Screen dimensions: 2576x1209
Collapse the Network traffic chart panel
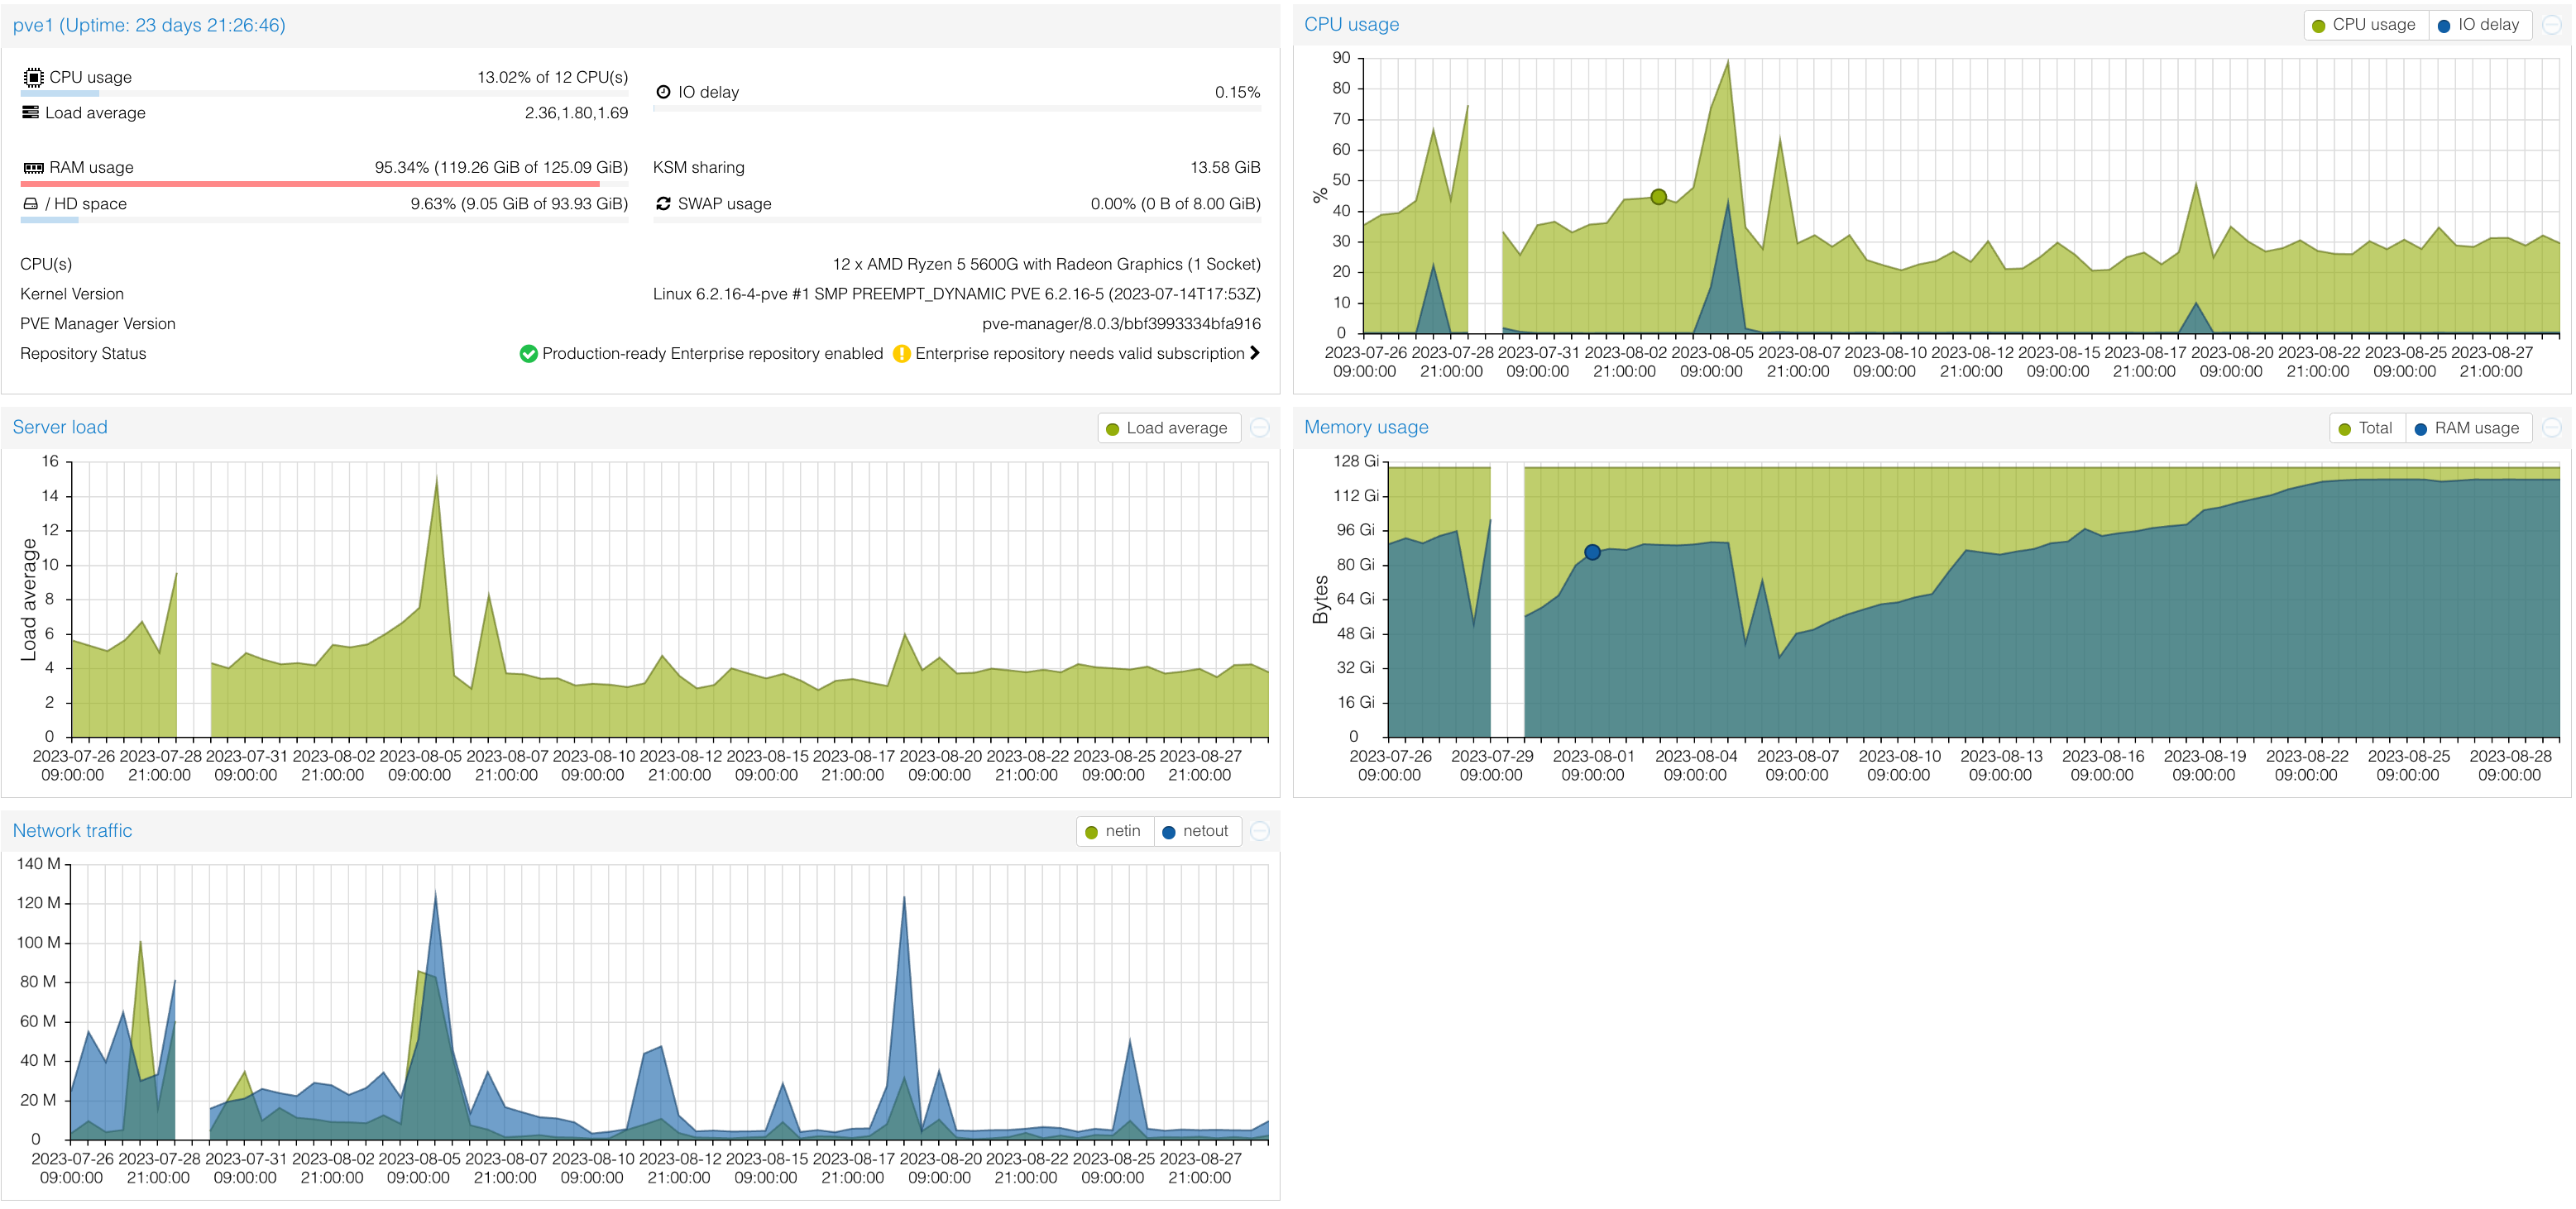tap(1260, 831)
